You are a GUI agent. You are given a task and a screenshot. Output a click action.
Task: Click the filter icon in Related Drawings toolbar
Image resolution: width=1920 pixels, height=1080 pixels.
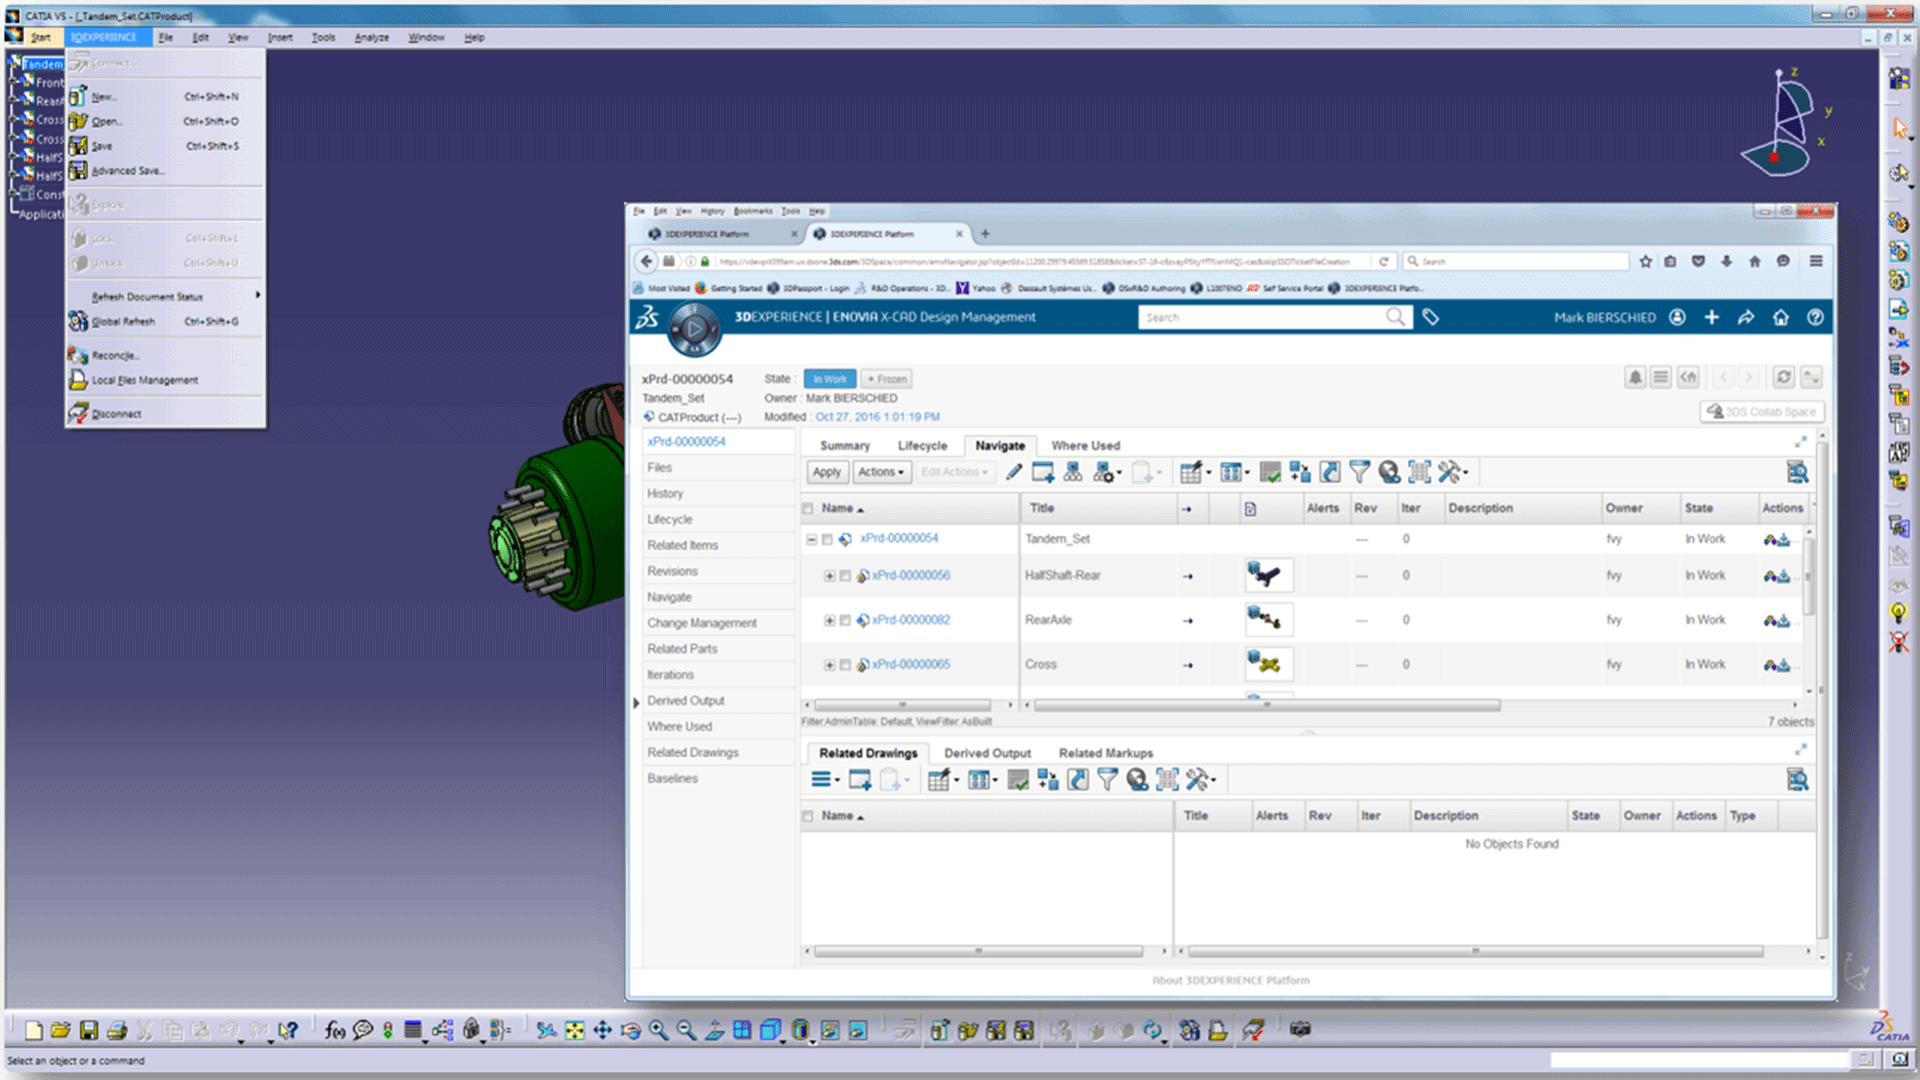pos(1107,780)
